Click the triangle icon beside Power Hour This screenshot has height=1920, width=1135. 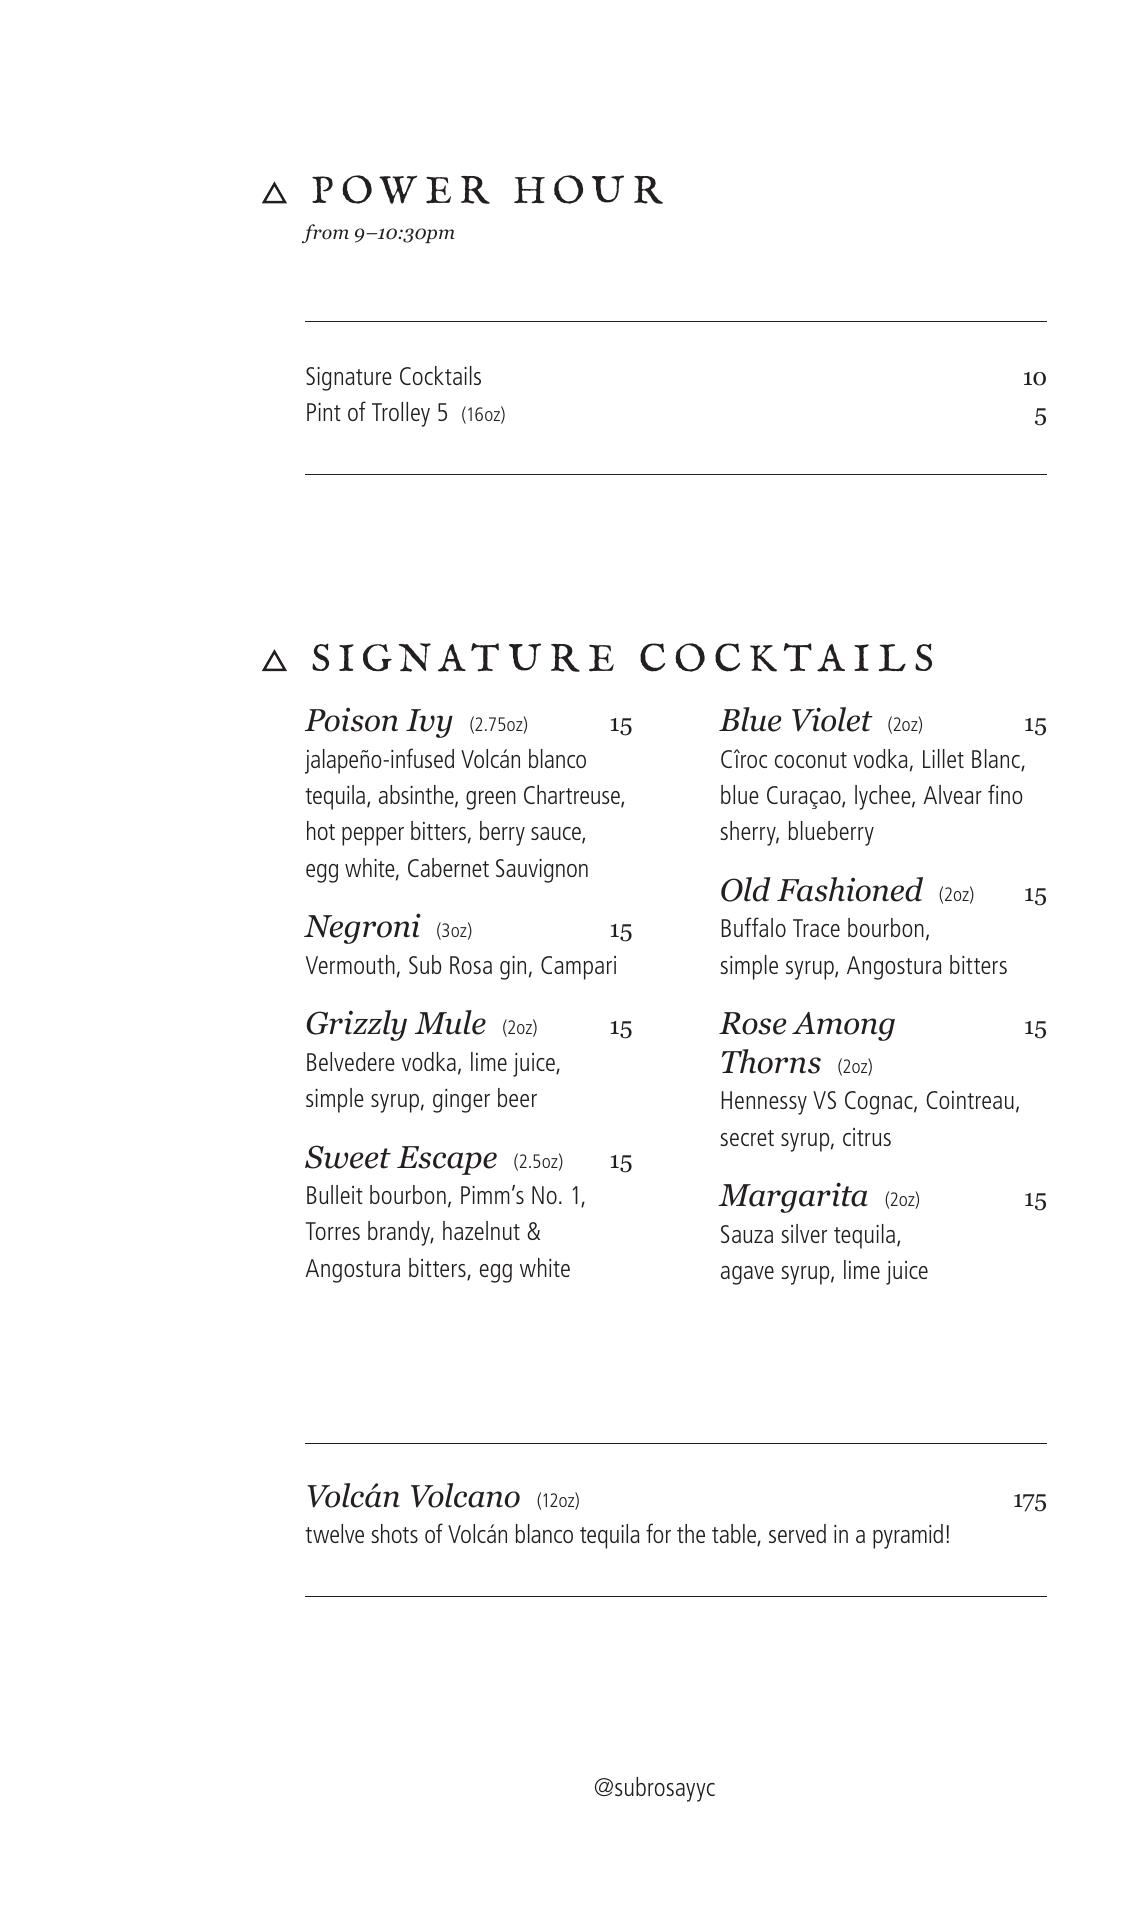(274, 193)
